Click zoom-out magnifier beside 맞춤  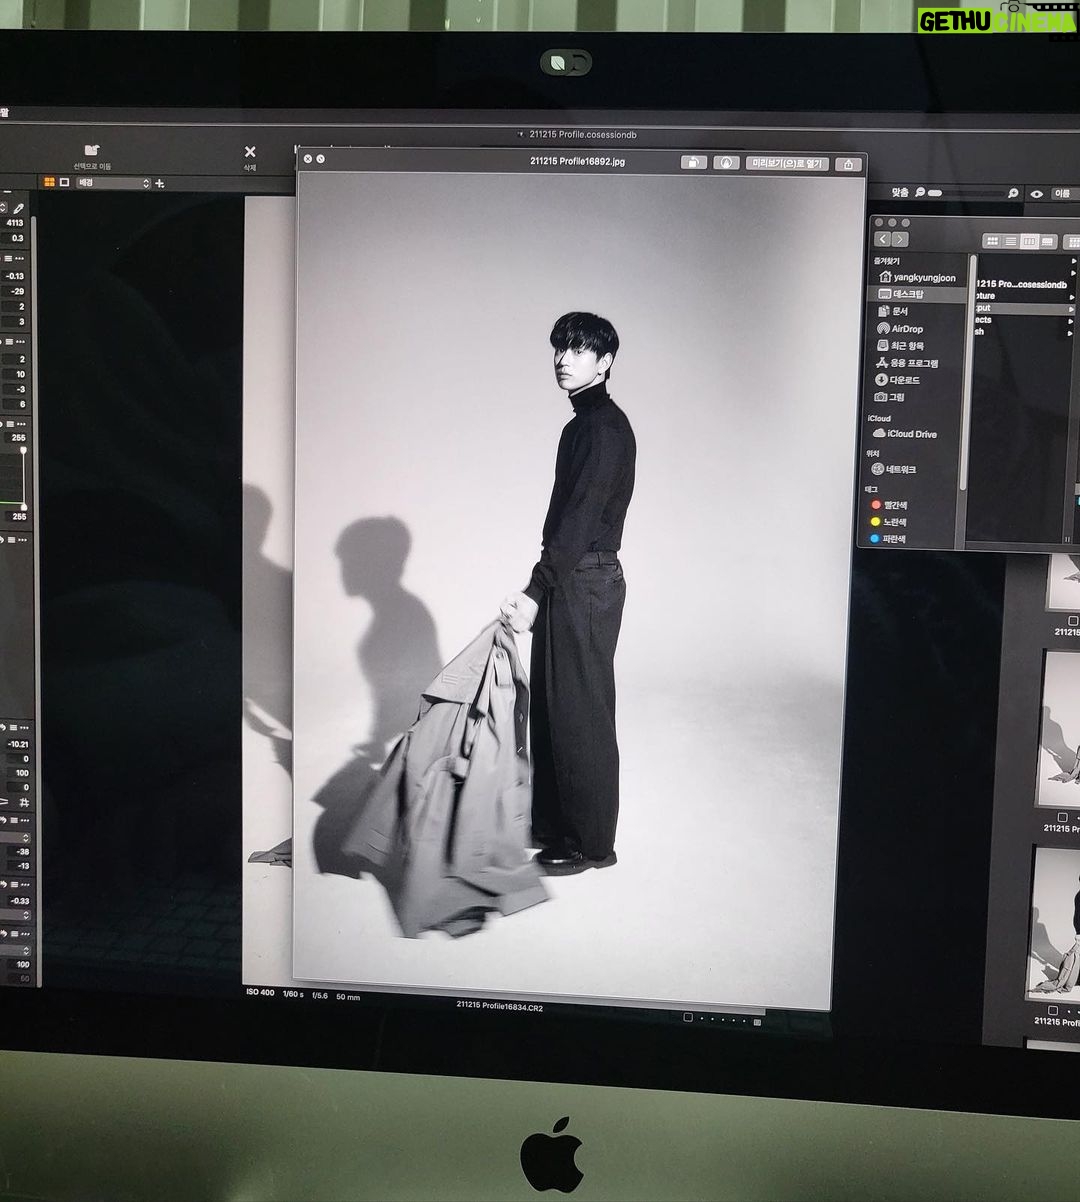(920, 192)
